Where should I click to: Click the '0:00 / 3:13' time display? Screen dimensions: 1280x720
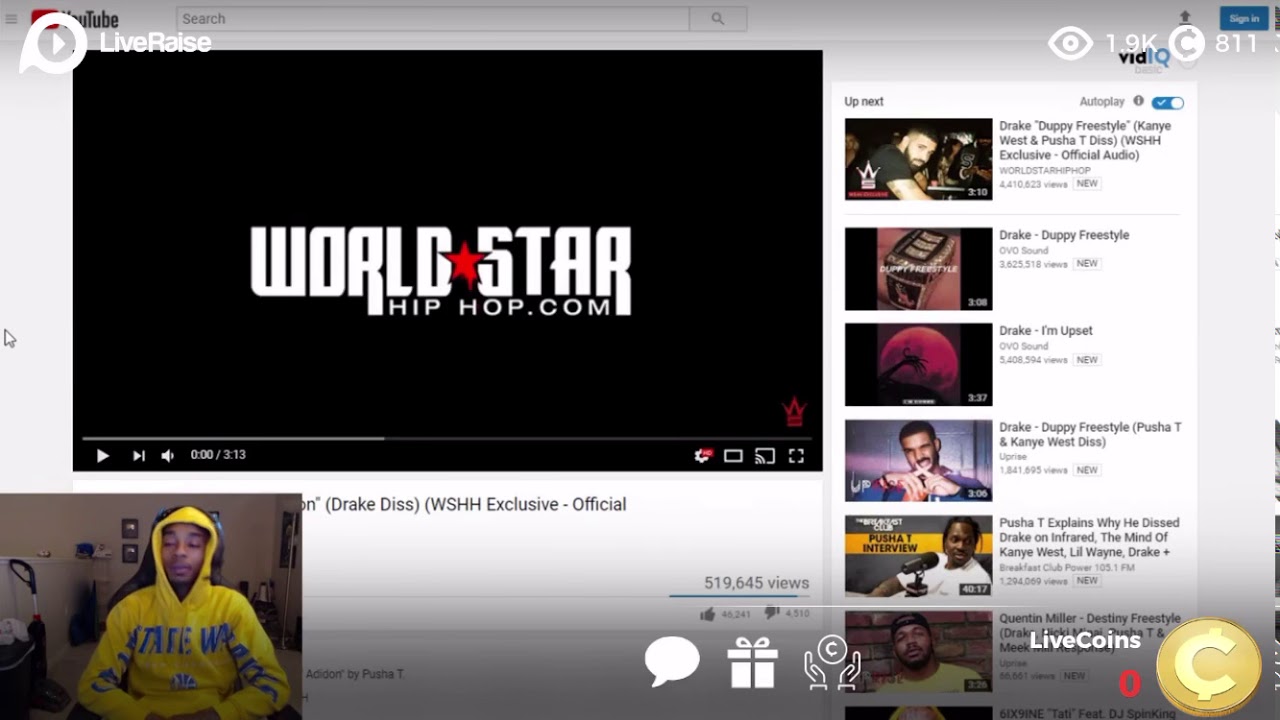click(x=218, y=455)
